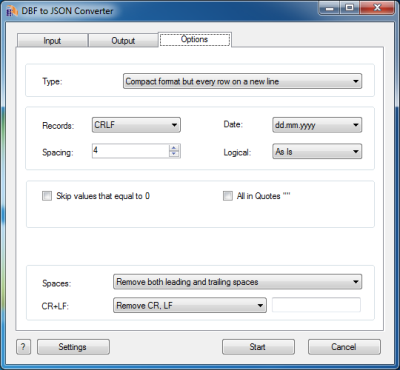The height and width of the screenshot is (370, 400).
Task: Select the Options tab
Action: point(195,39)
